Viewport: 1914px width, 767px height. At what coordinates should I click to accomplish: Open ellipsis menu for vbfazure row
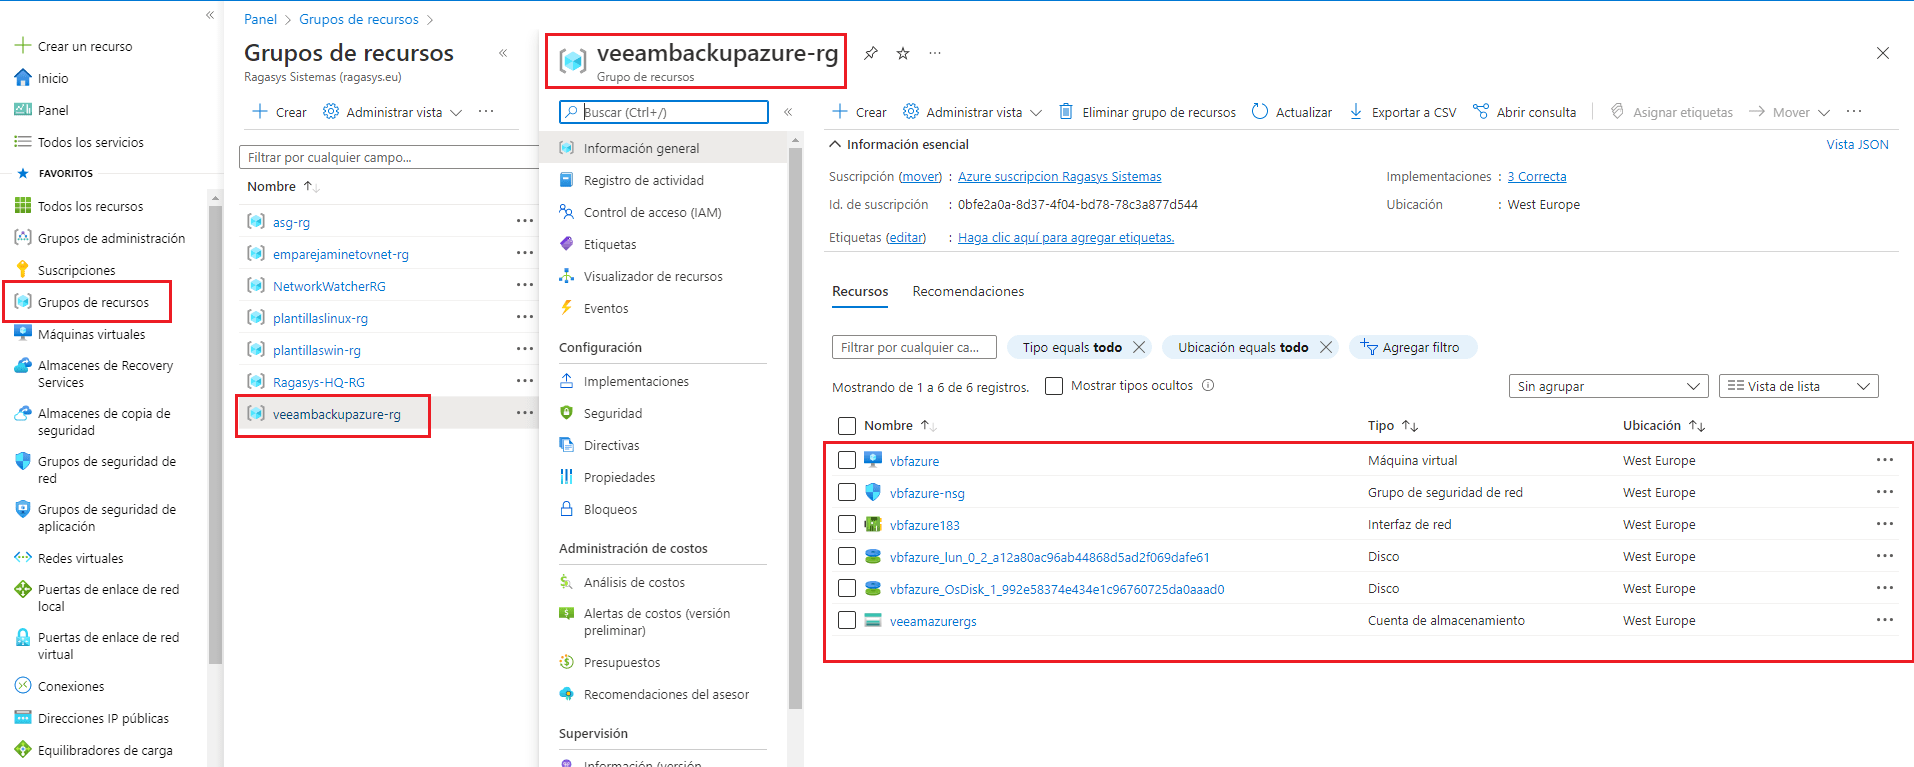point(1885,460)
